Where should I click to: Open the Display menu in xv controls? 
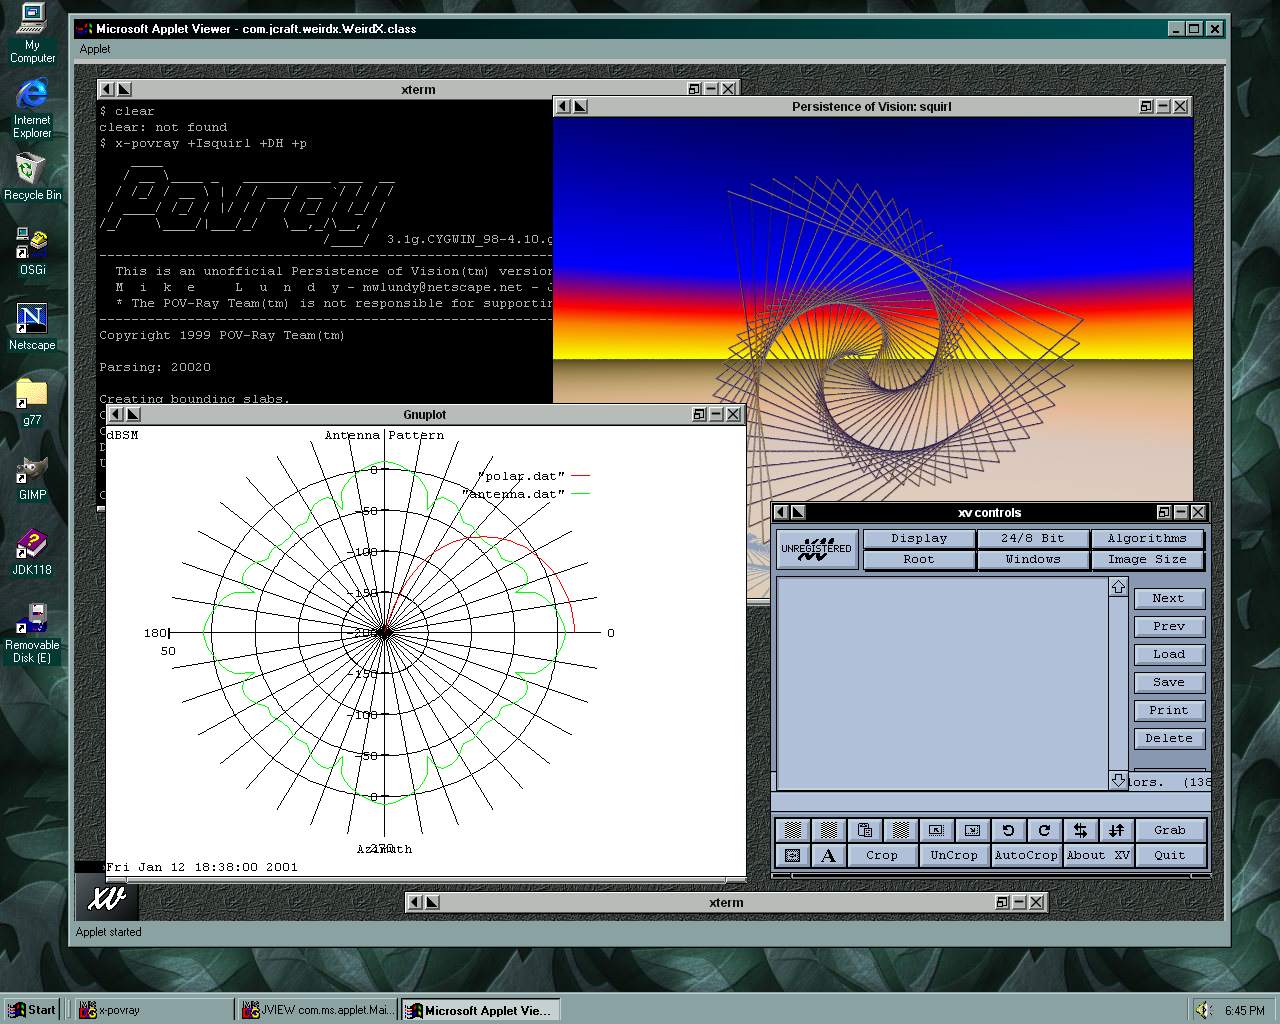(919, 538)
